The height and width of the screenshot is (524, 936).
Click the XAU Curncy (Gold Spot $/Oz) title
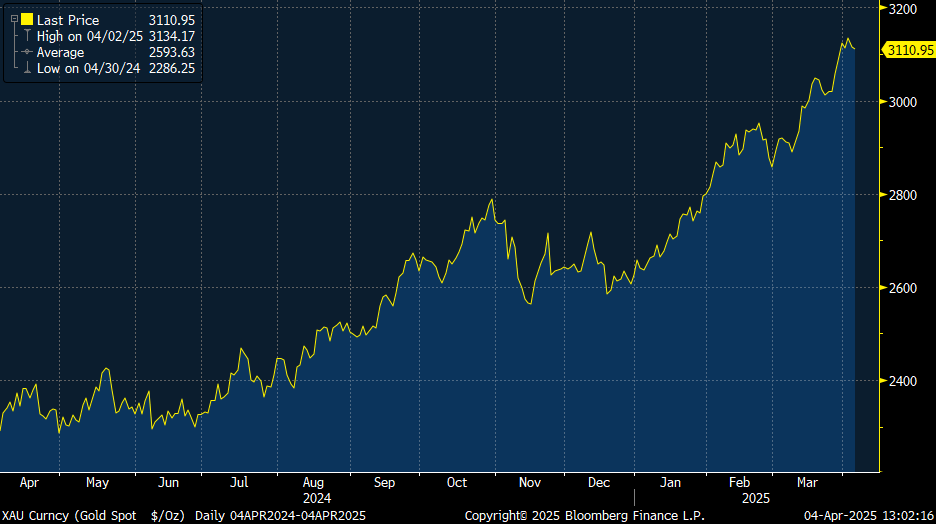point(94,515)
